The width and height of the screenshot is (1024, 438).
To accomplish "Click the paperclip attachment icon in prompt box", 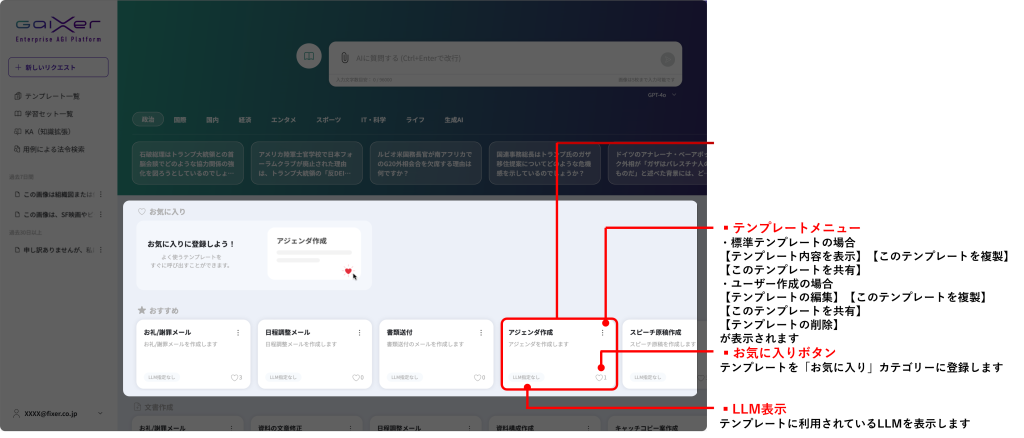I will click(343, 58).
